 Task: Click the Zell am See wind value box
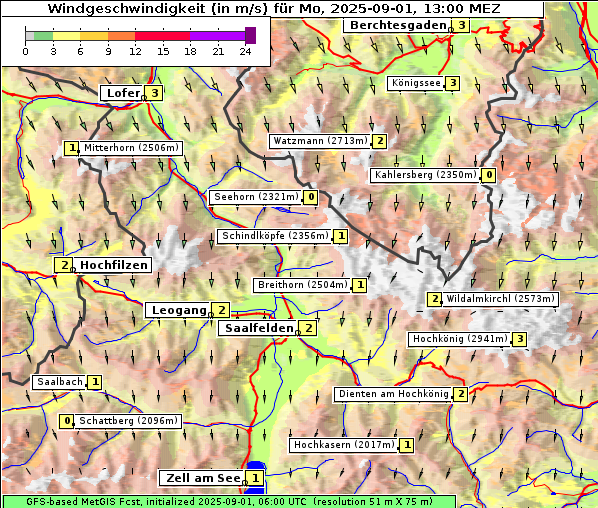(x=255, y=478)
